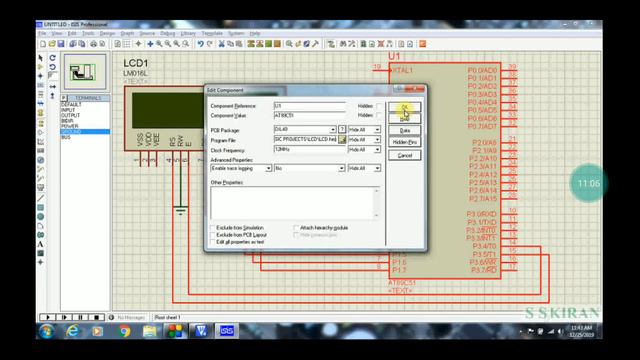Select the GROUND terminal in list
The width and height of the screenshot is (640, 360).
click(85, 131)
